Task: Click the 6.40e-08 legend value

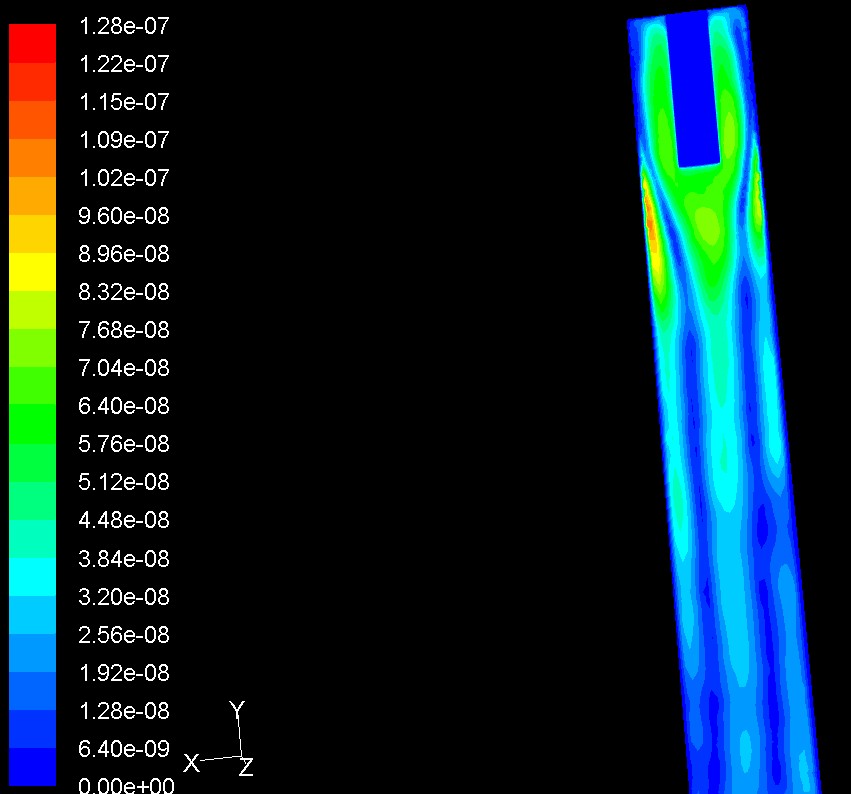Action: tap(124, 406)
